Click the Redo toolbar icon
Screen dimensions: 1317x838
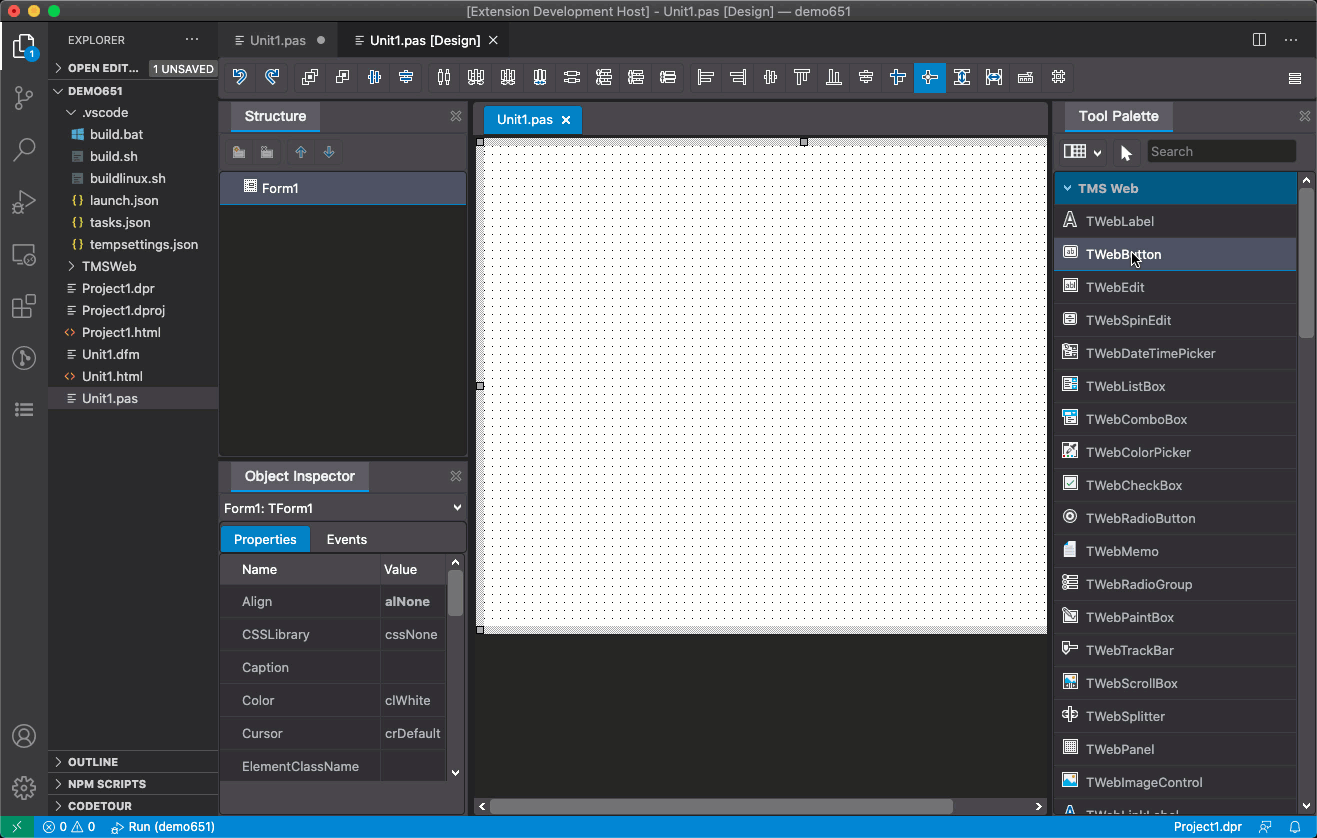pyautogui.click(x=271, y=77)
